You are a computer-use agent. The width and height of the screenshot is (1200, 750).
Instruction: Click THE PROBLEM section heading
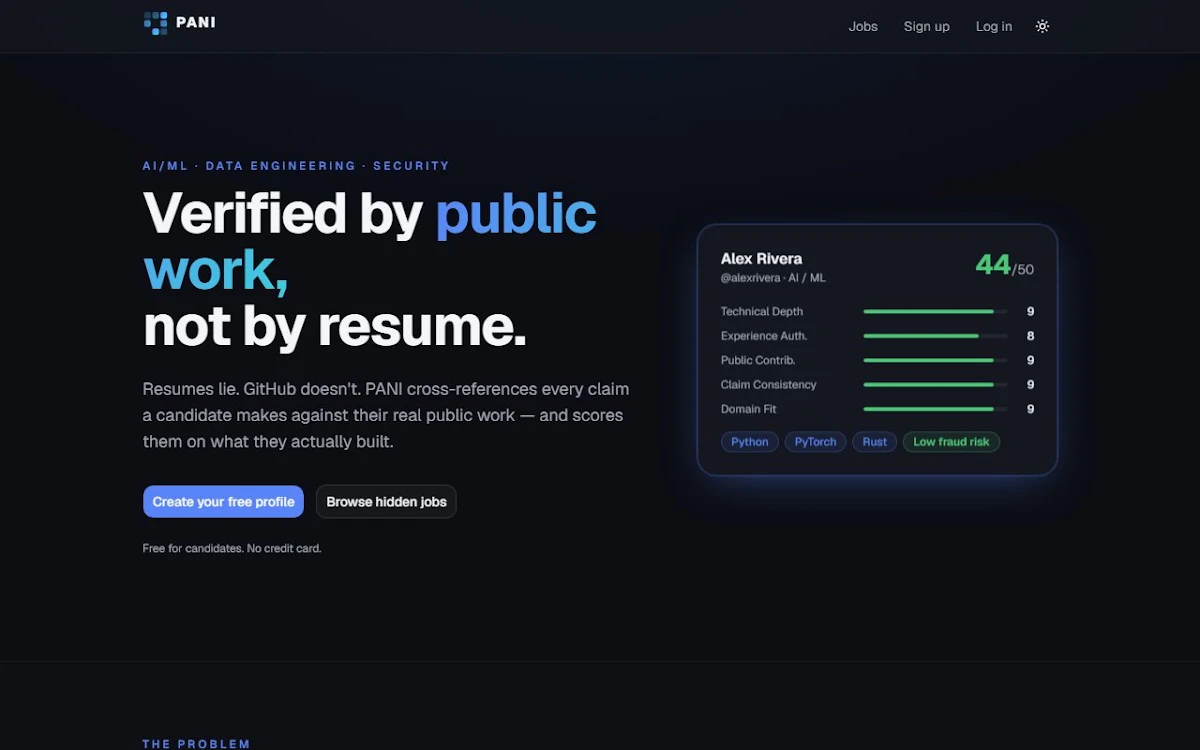[x=196, y=744]
